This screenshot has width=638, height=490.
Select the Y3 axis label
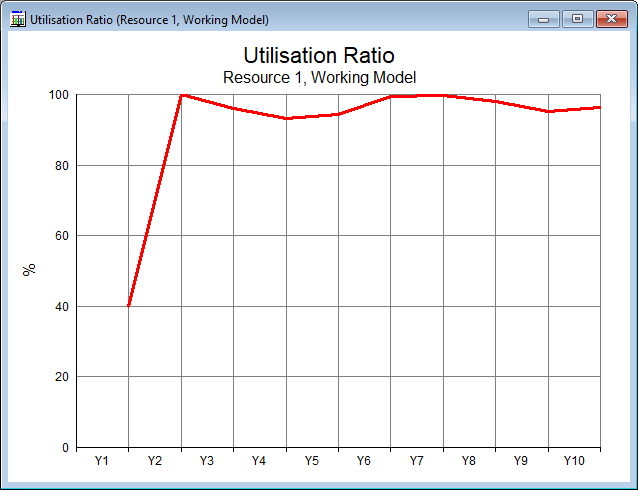pos(207,461)
